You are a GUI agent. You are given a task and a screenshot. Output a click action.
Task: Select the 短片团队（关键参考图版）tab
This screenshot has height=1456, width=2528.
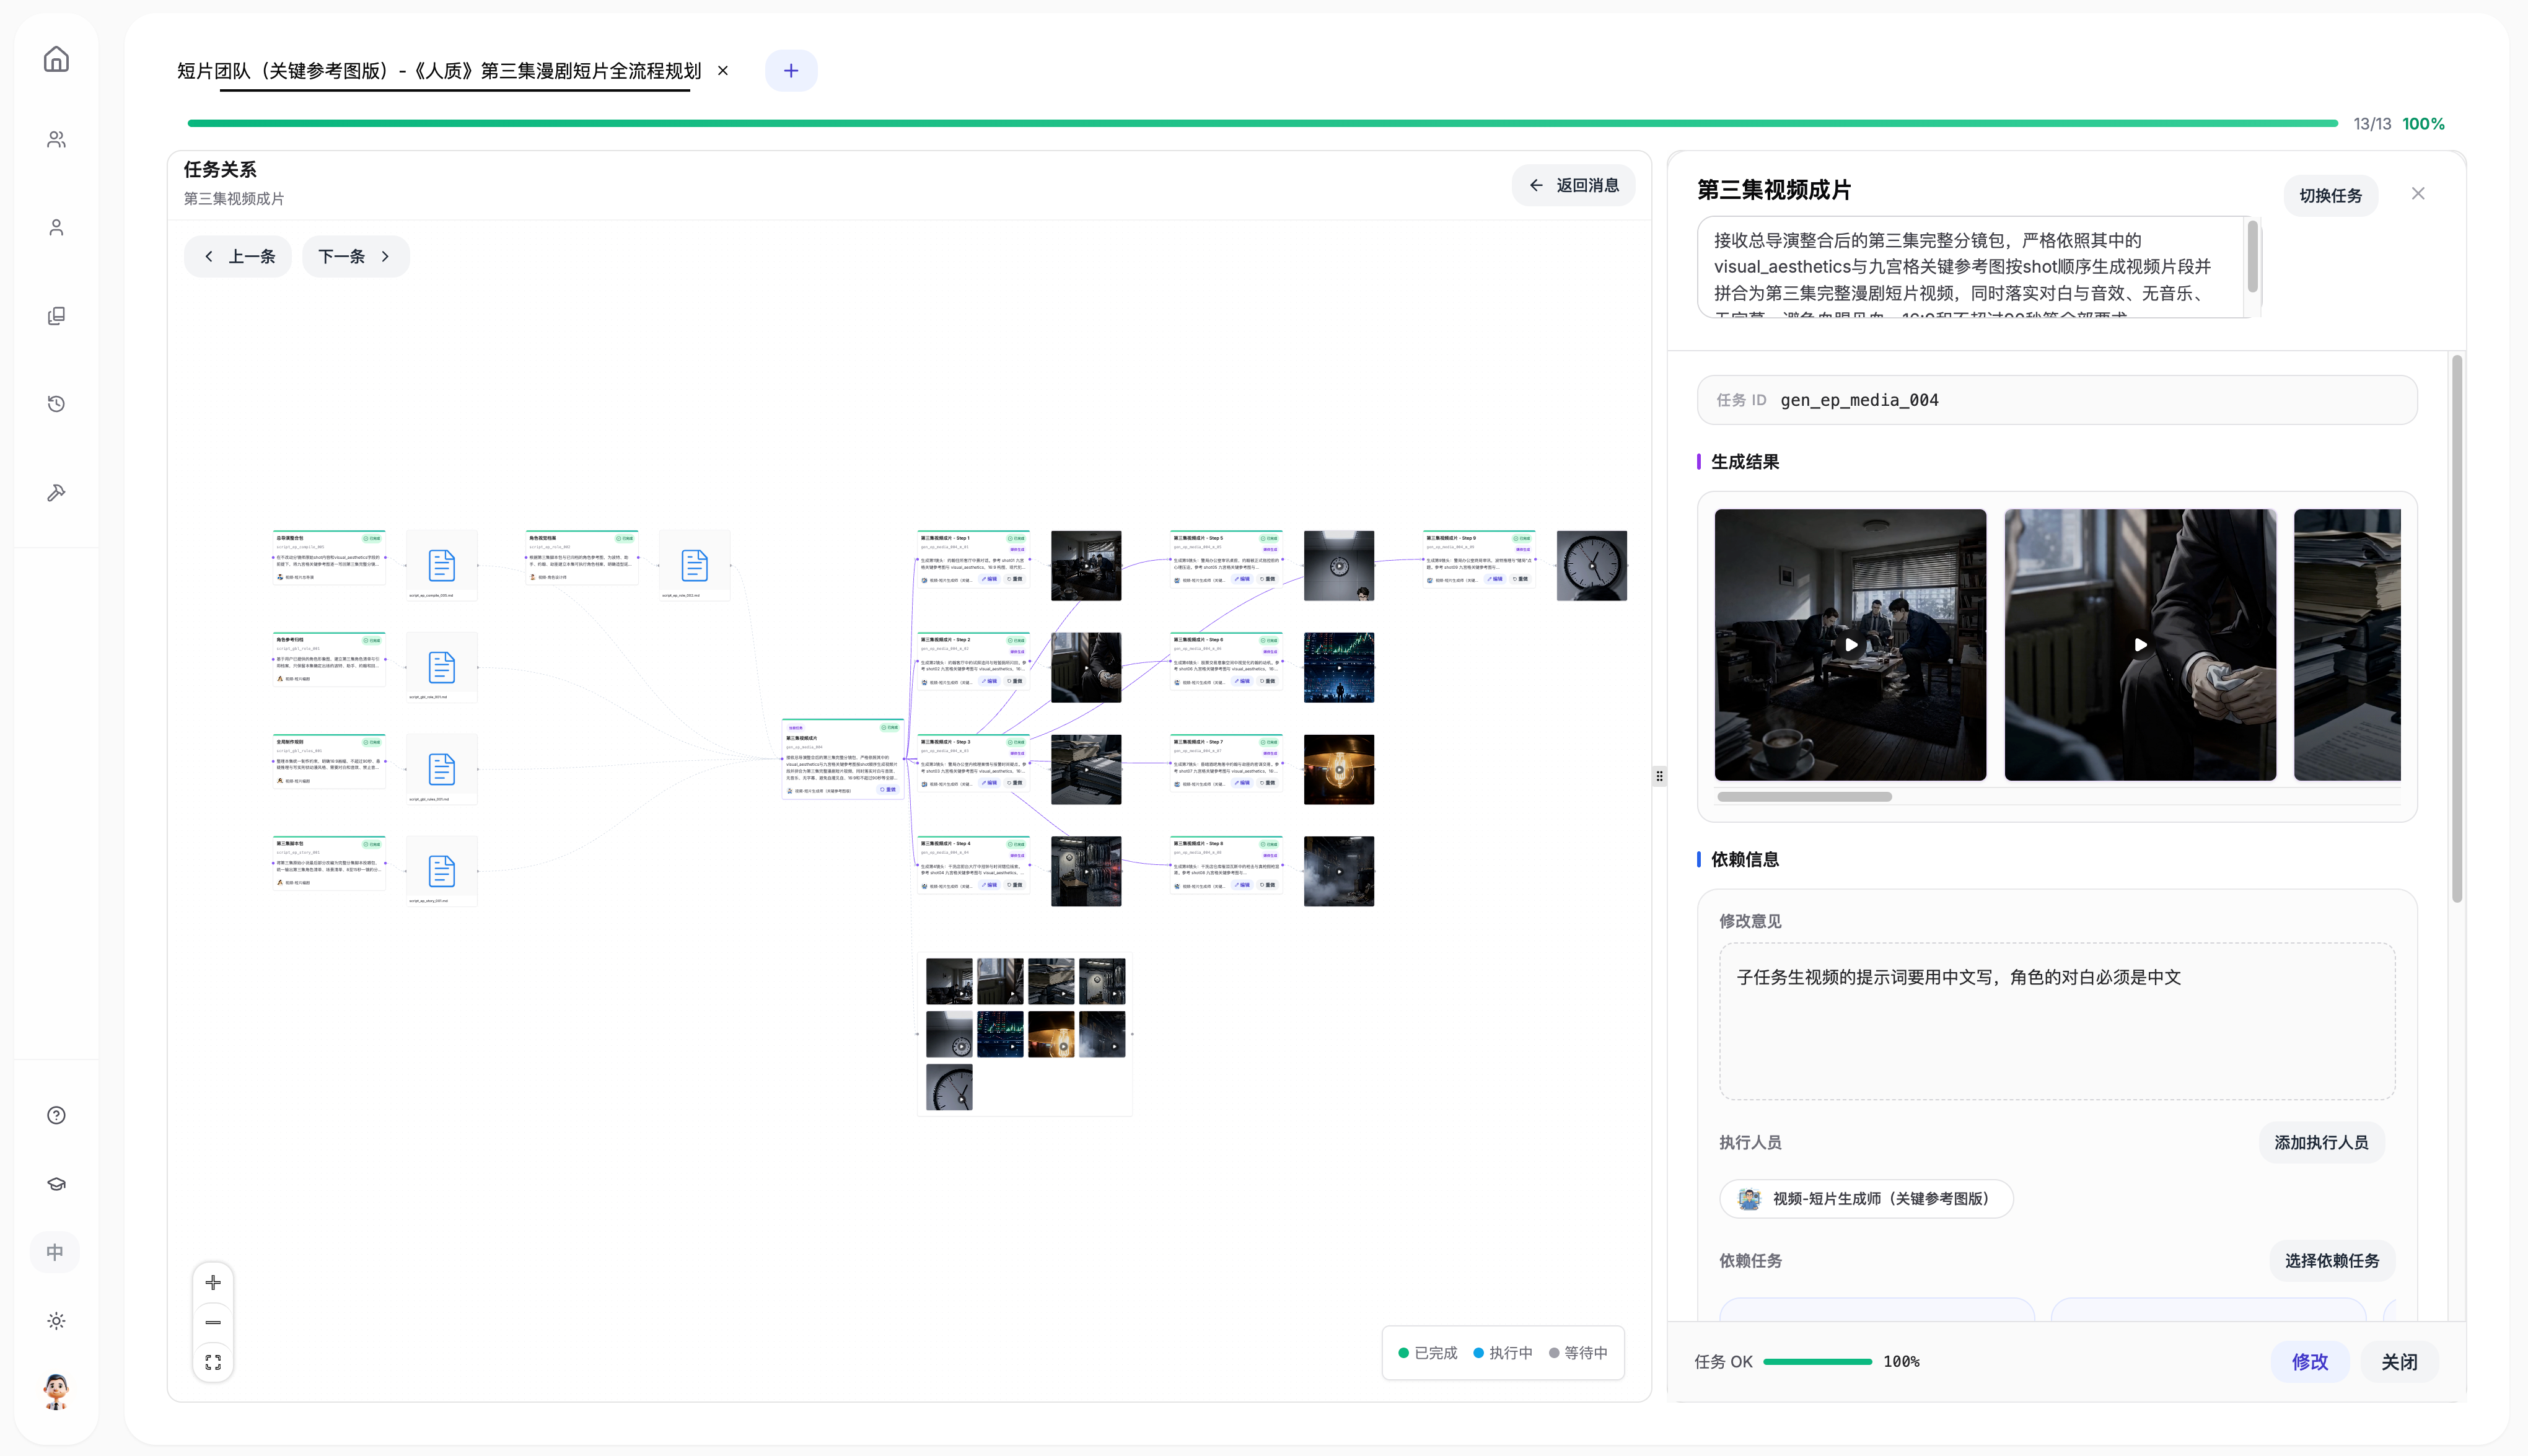(x=439, y=71)
